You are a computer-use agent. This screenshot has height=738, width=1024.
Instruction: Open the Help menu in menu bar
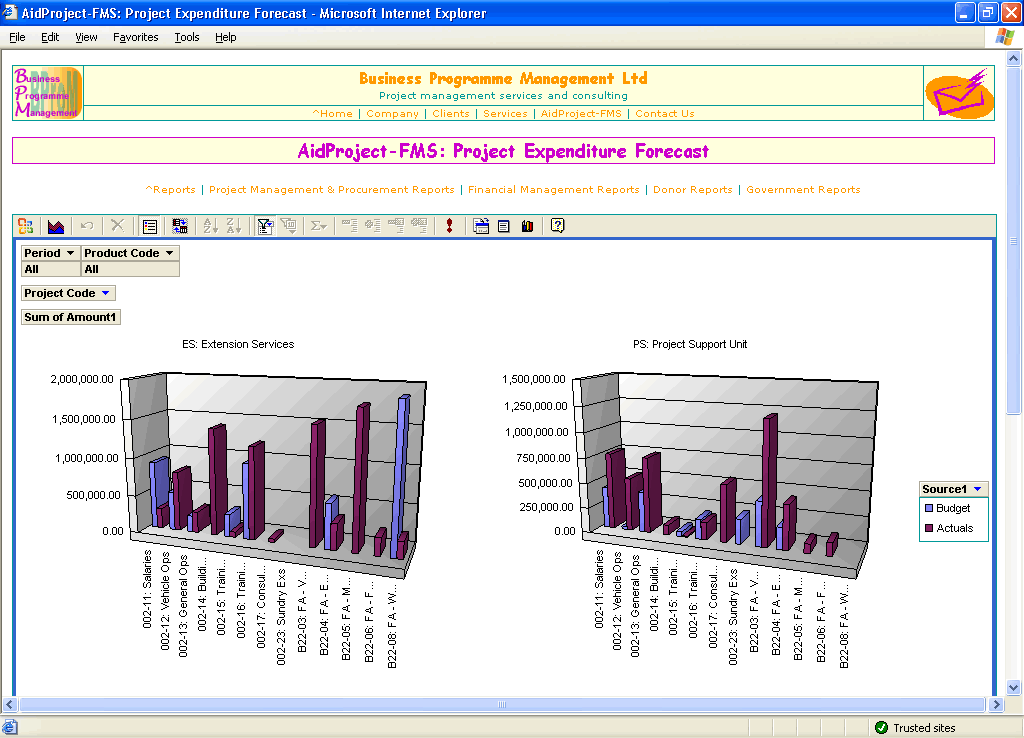225,37
